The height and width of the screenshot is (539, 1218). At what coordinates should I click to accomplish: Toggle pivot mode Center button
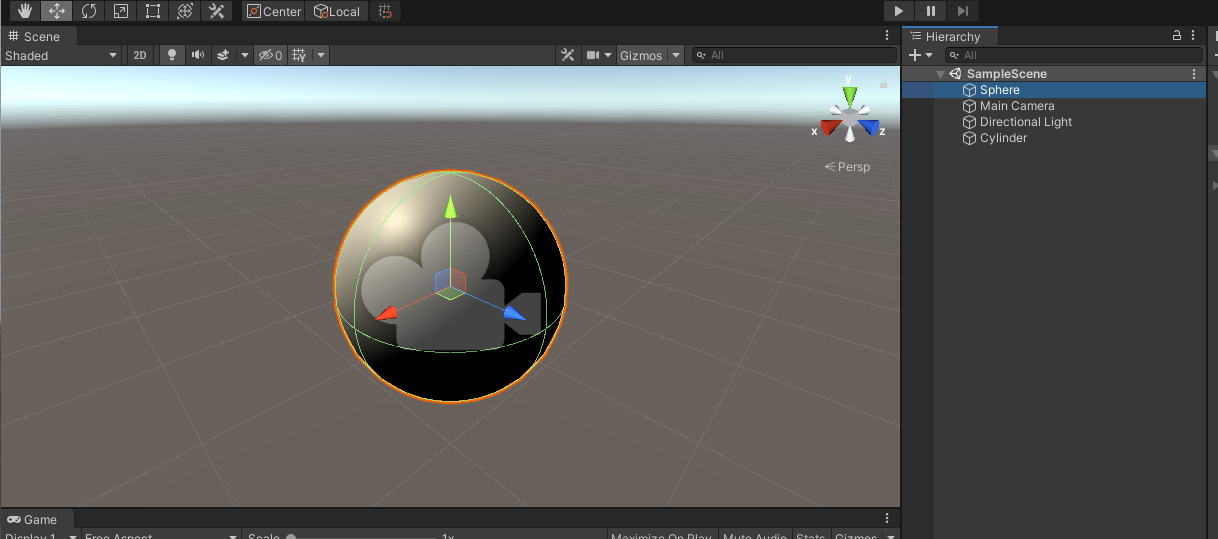coord(274,11)
